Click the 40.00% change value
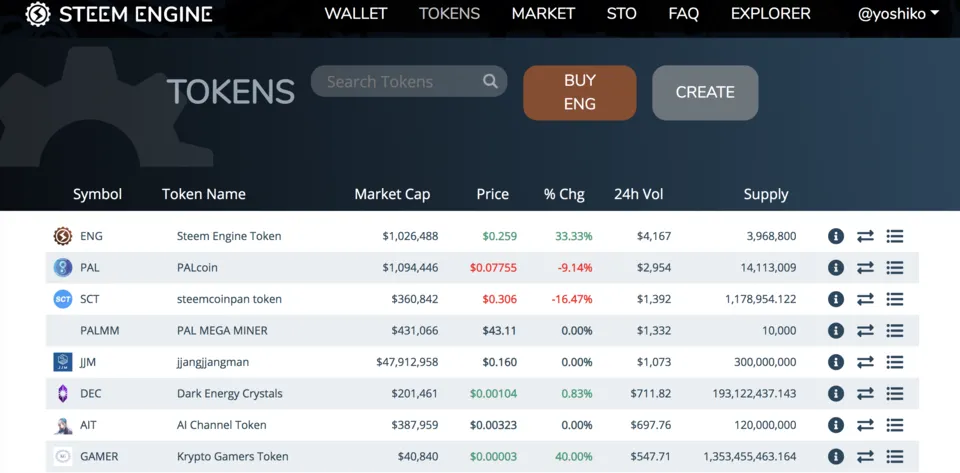The image size is (960, 473). pos(574,456)
